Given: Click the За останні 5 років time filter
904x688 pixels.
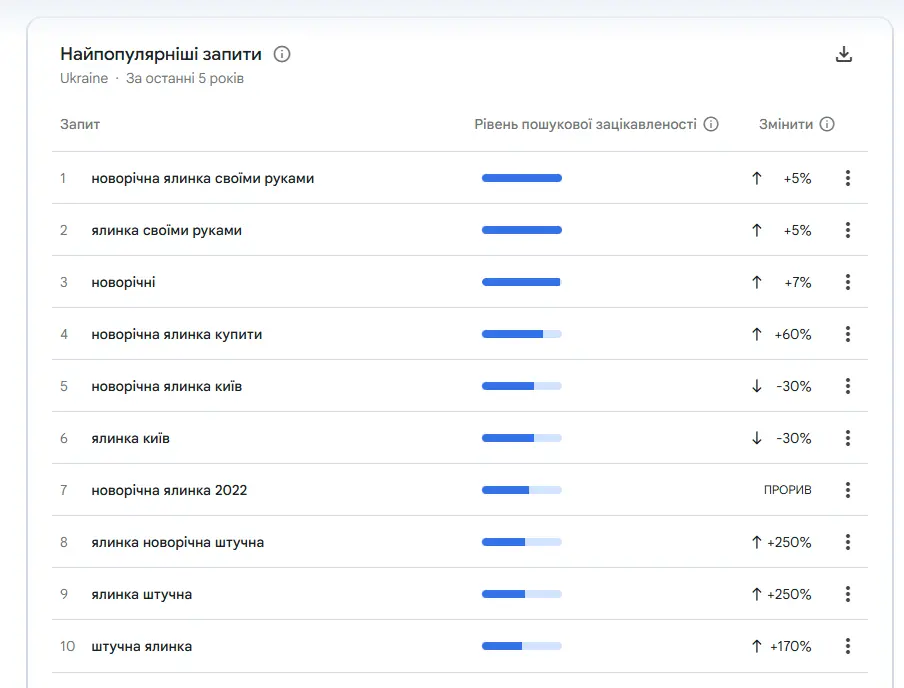Looking at the screenshot, I should pyautogui.click(x=184, y=77).
